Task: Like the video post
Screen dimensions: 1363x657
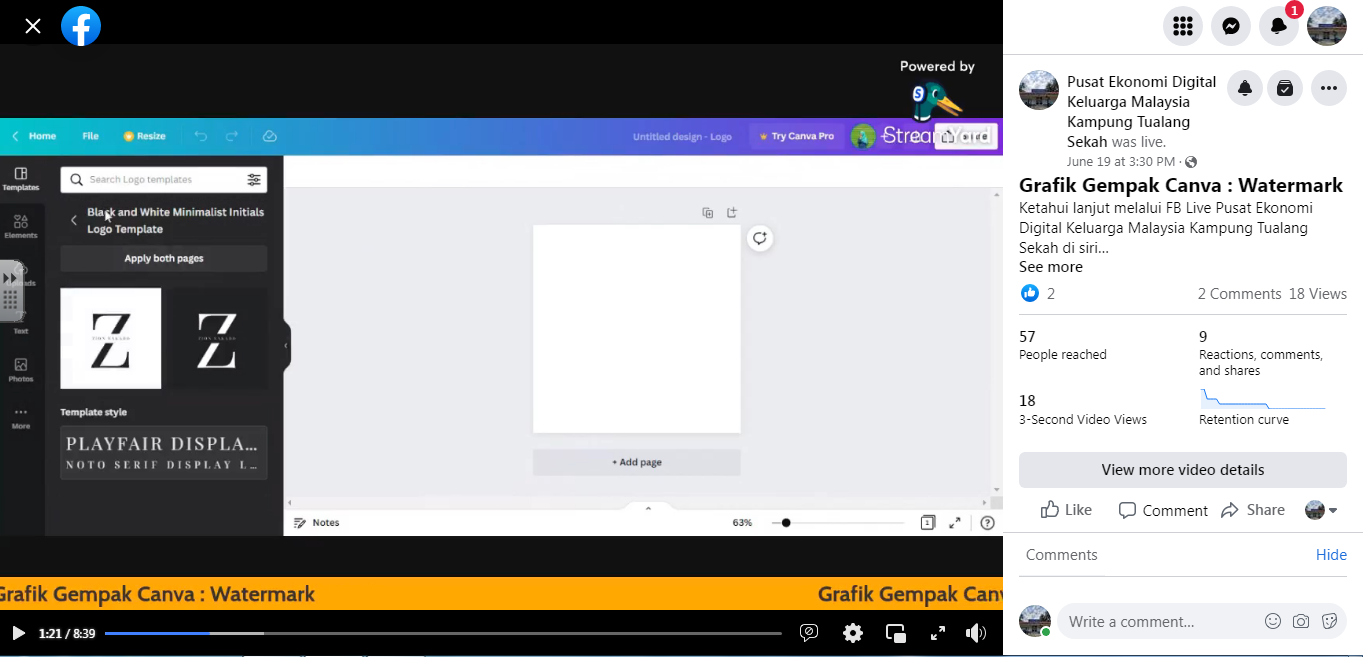Action: (1066, 510)
